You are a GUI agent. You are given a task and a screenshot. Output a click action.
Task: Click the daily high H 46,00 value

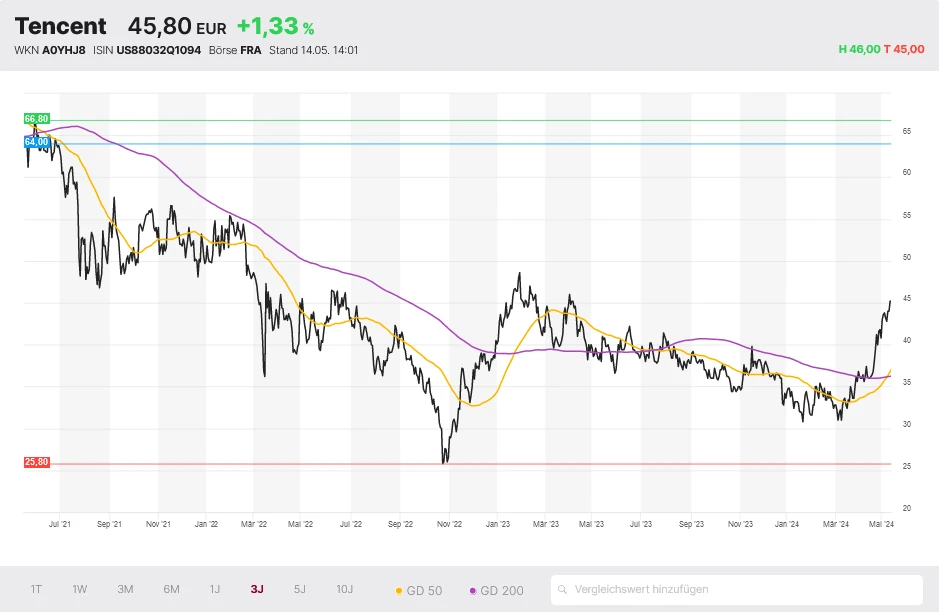click(858, 49)
